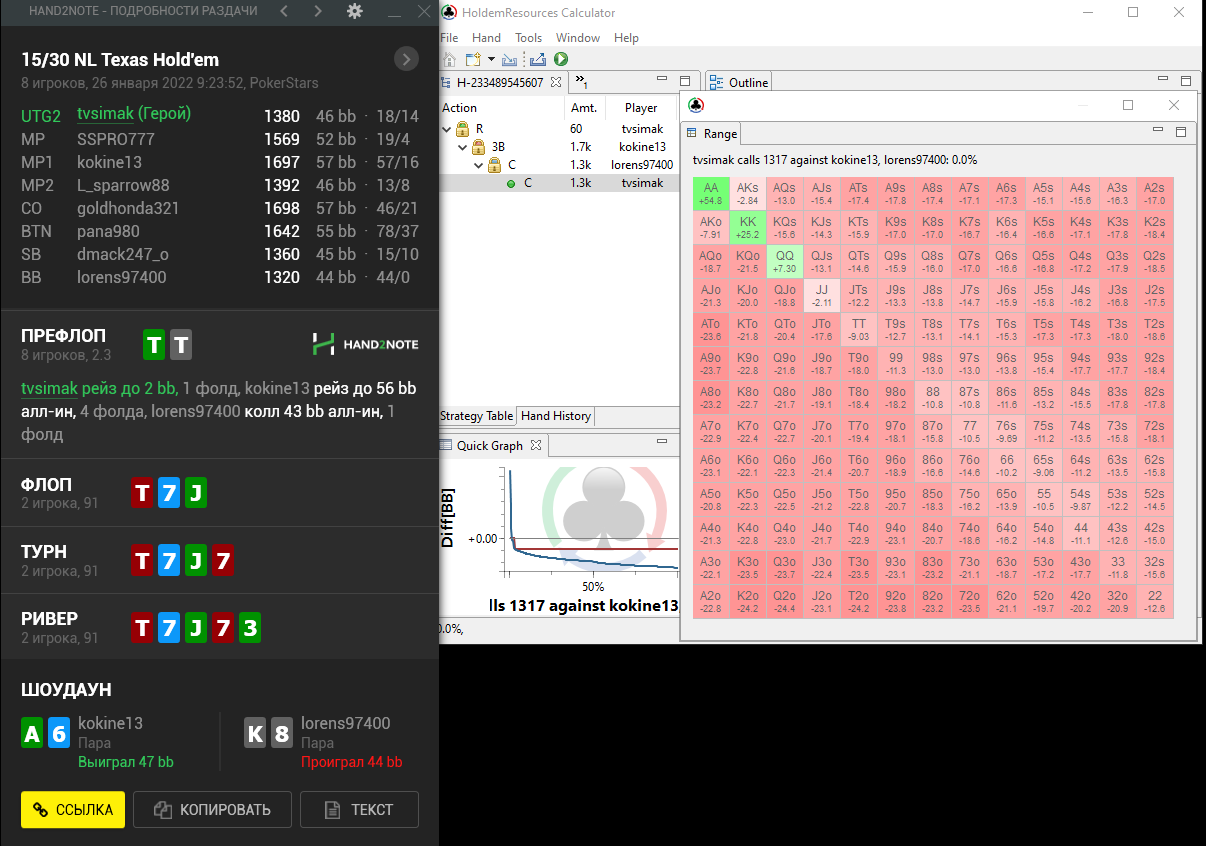
Task: Switch to the Strategy Table tab
Action: point(476,416)
